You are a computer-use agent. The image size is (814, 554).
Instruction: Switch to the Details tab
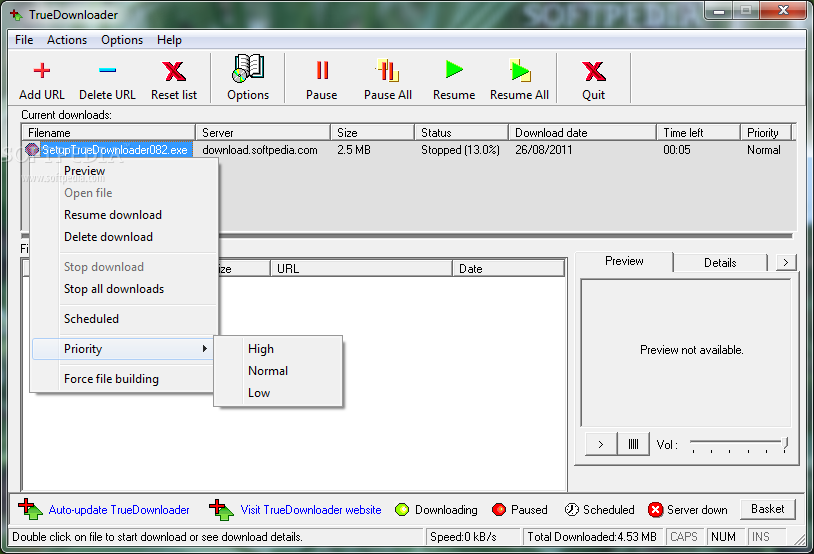(x=720, y=263)
